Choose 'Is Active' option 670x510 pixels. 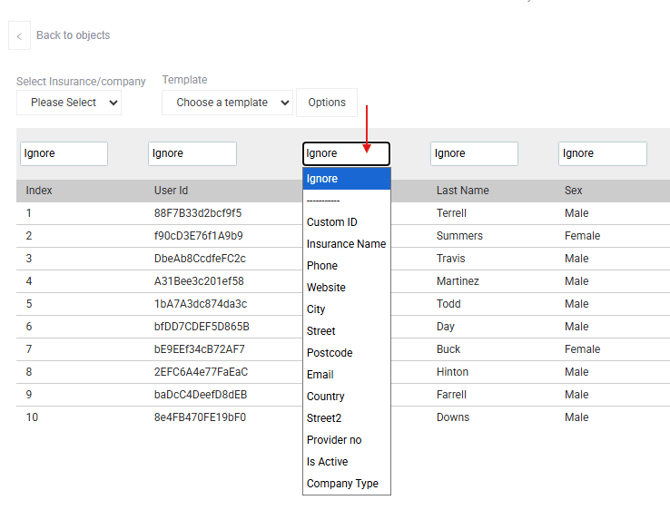pos(347,462)
